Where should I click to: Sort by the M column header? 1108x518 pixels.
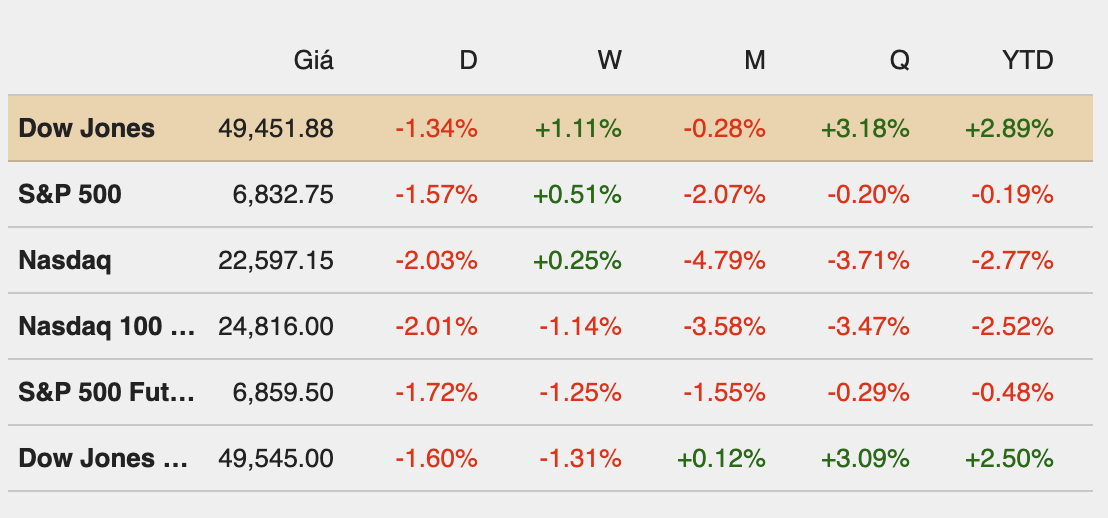tap(754, 60)
